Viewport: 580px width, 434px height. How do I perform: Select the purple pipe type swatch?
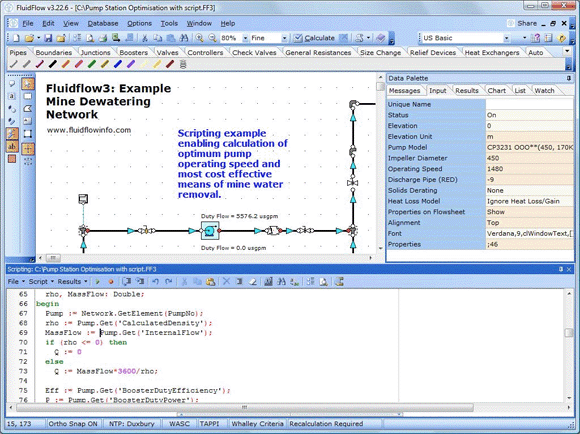(x=131, y=64)
